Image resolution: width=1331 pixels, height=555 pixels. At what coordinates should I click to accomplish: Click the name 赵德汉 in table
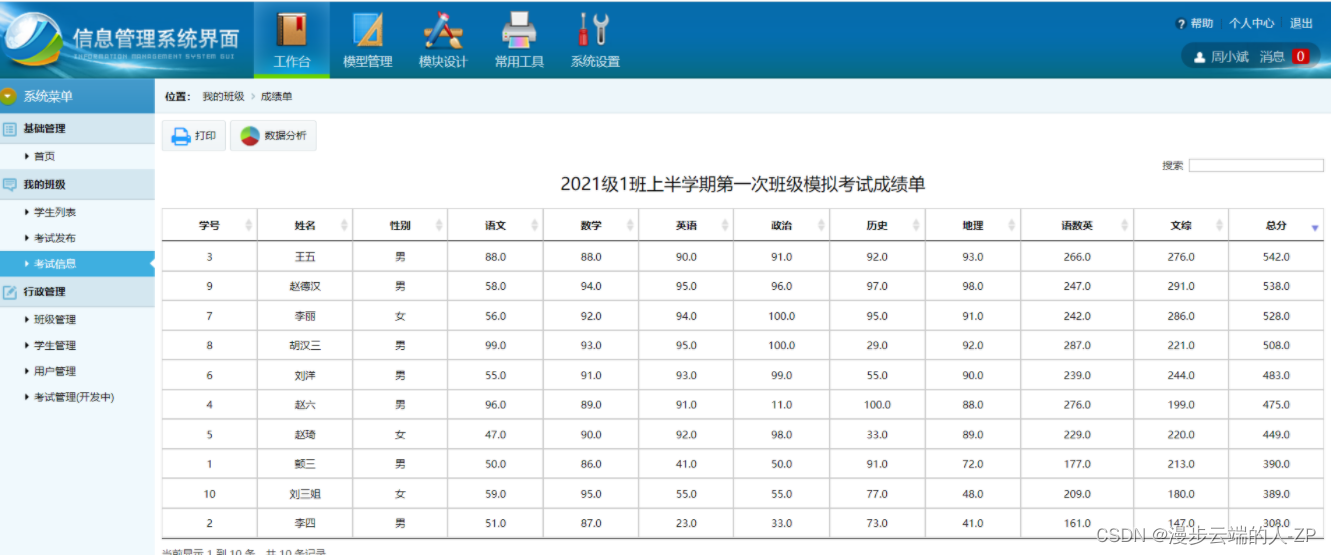[305, 287]
